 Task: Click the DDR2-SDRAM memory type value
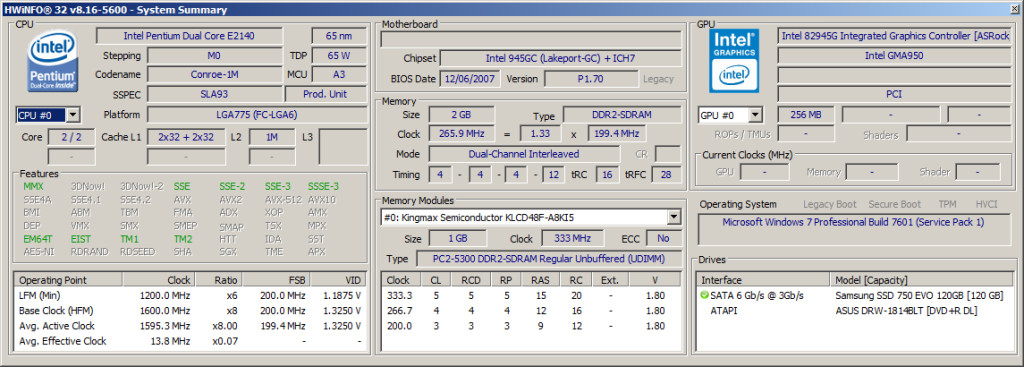622,115
